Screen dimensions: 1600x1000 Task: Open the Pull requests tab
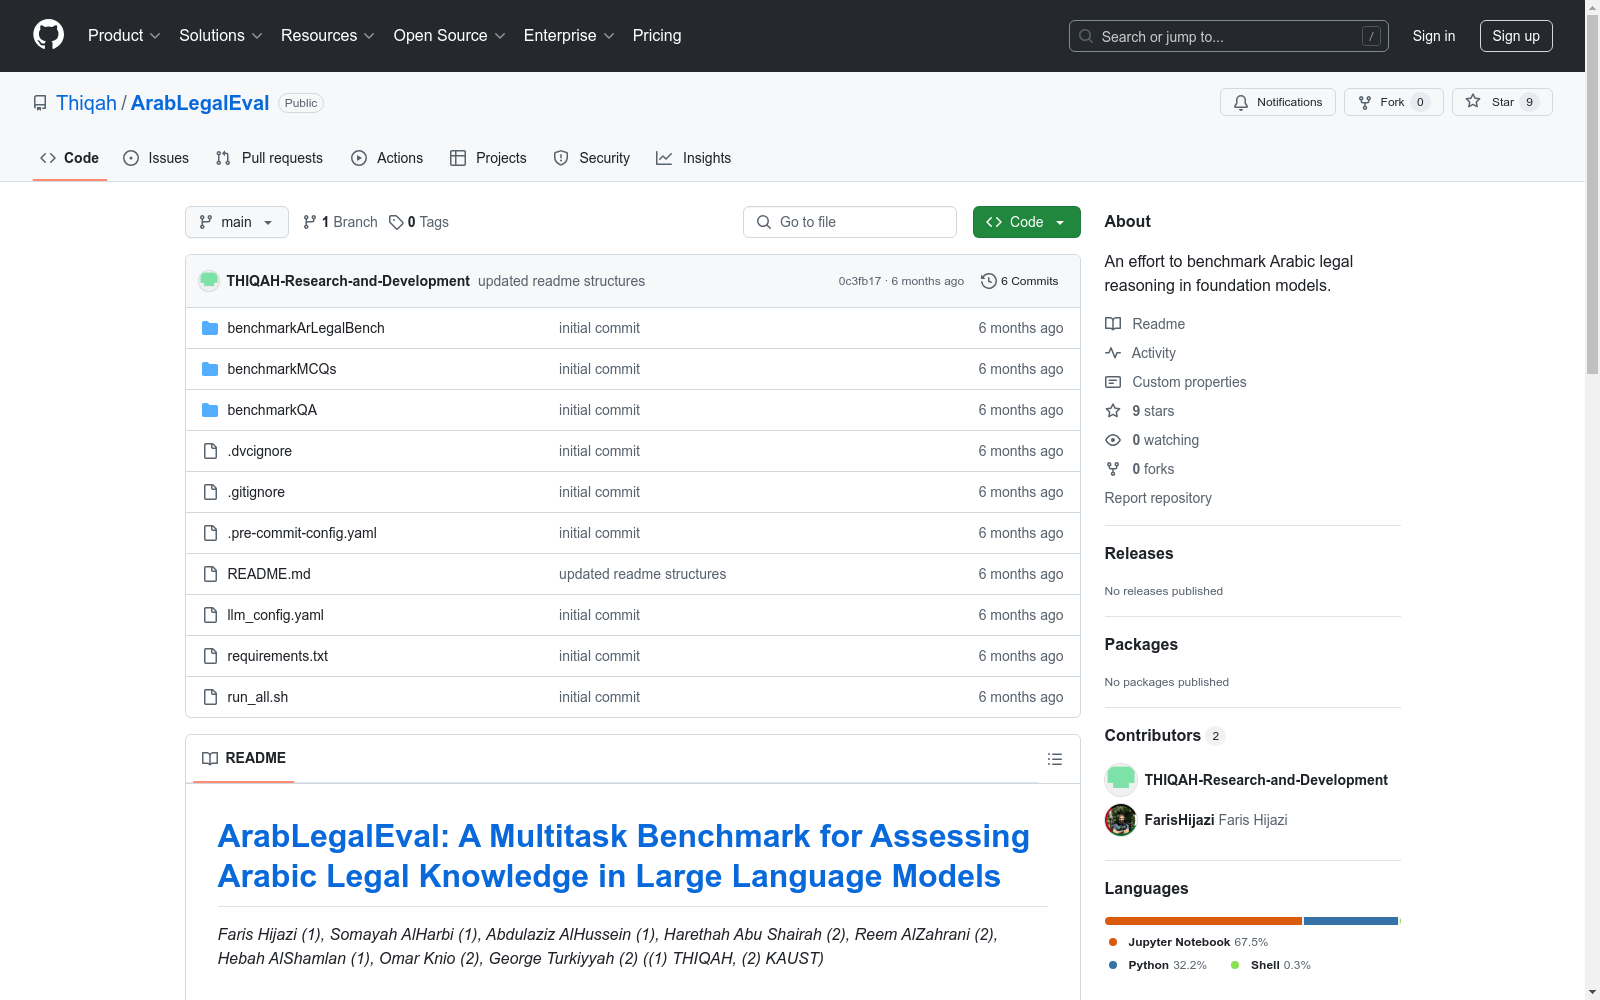click(x=269, y=158)
